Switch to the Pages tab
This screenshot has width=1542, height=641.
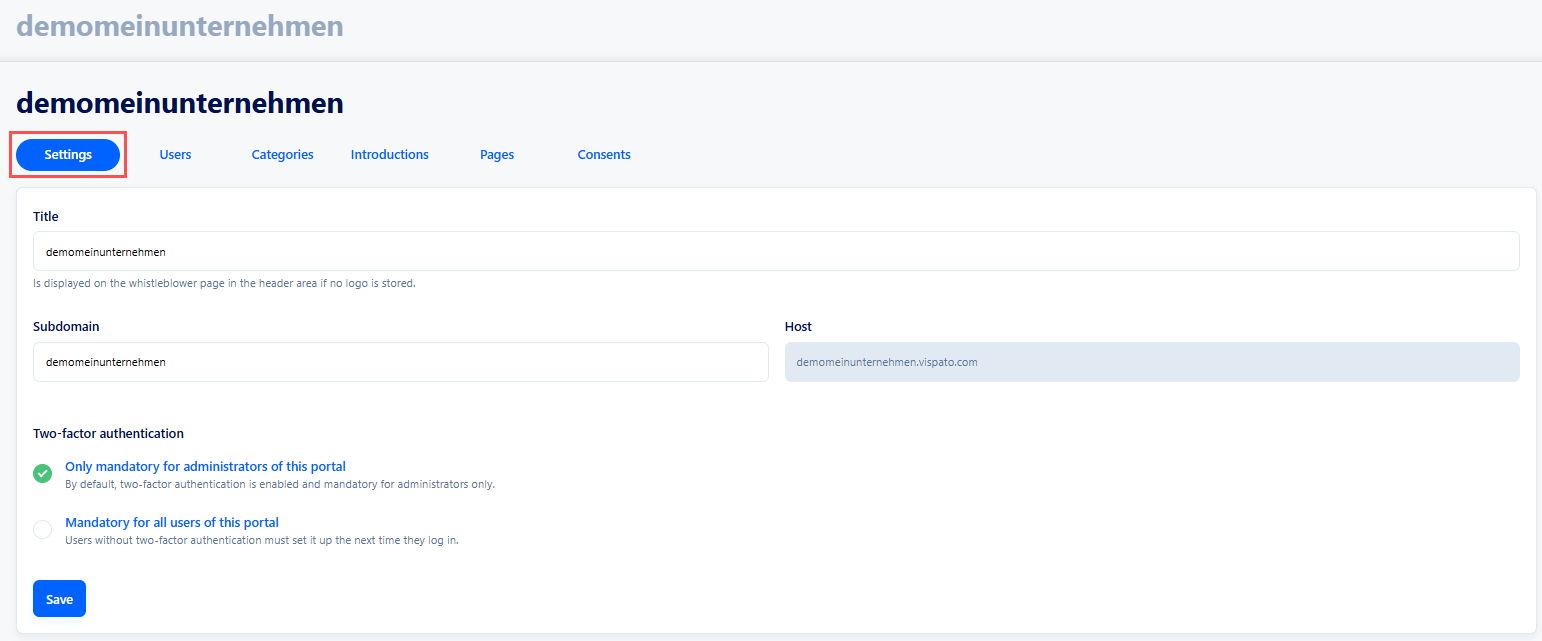point(496,155)
